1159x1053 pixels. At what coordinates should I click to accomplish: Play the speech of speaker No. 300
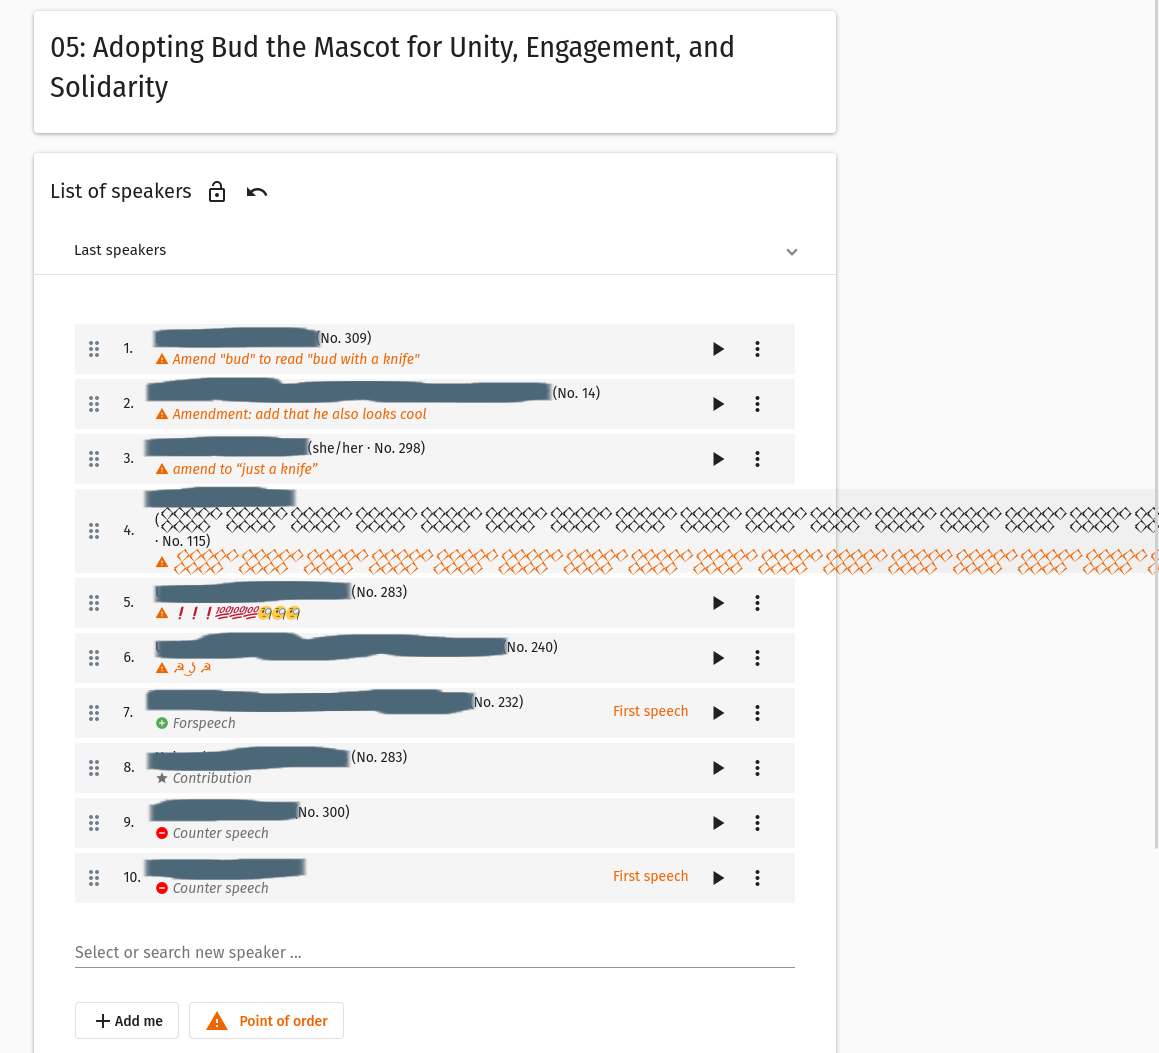click(718, 822)
